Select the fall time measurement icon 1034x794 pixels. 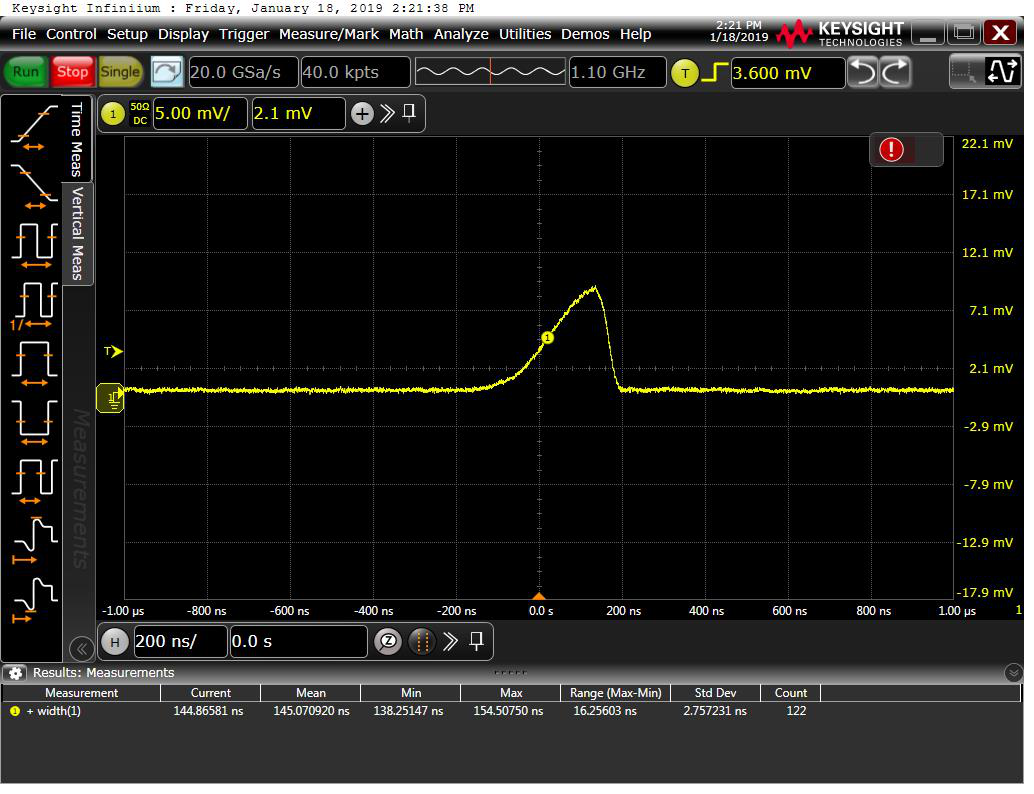click(34, 182)
